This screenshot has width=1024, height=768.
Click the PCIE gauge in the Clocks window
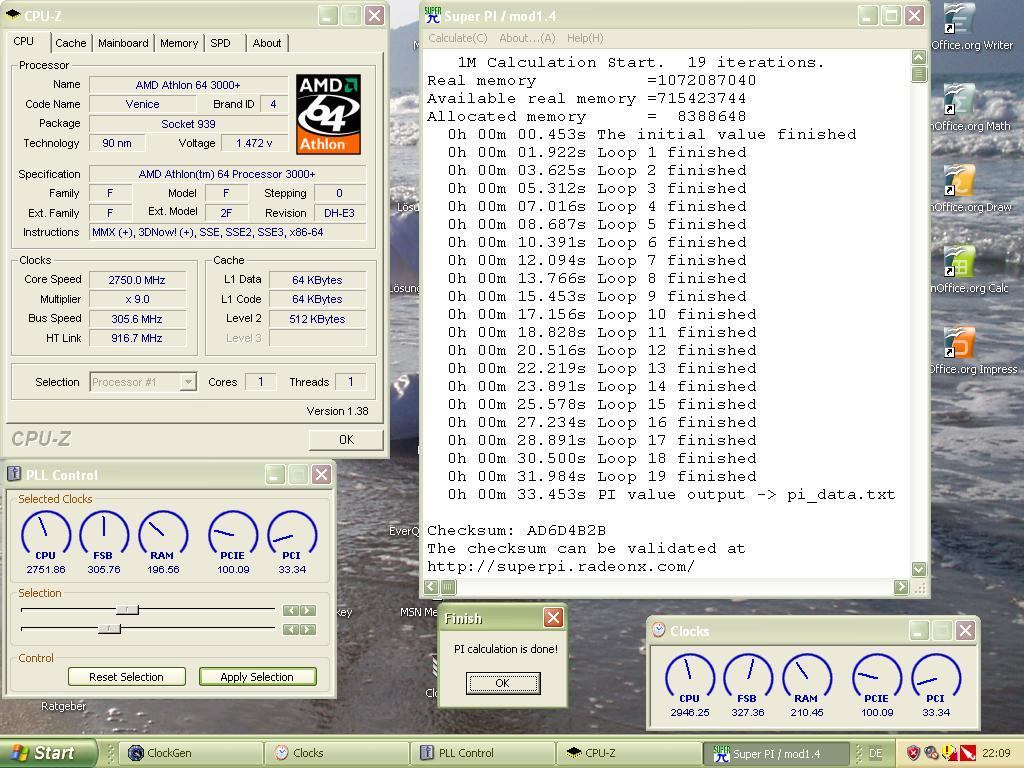(x=877, y=685)
